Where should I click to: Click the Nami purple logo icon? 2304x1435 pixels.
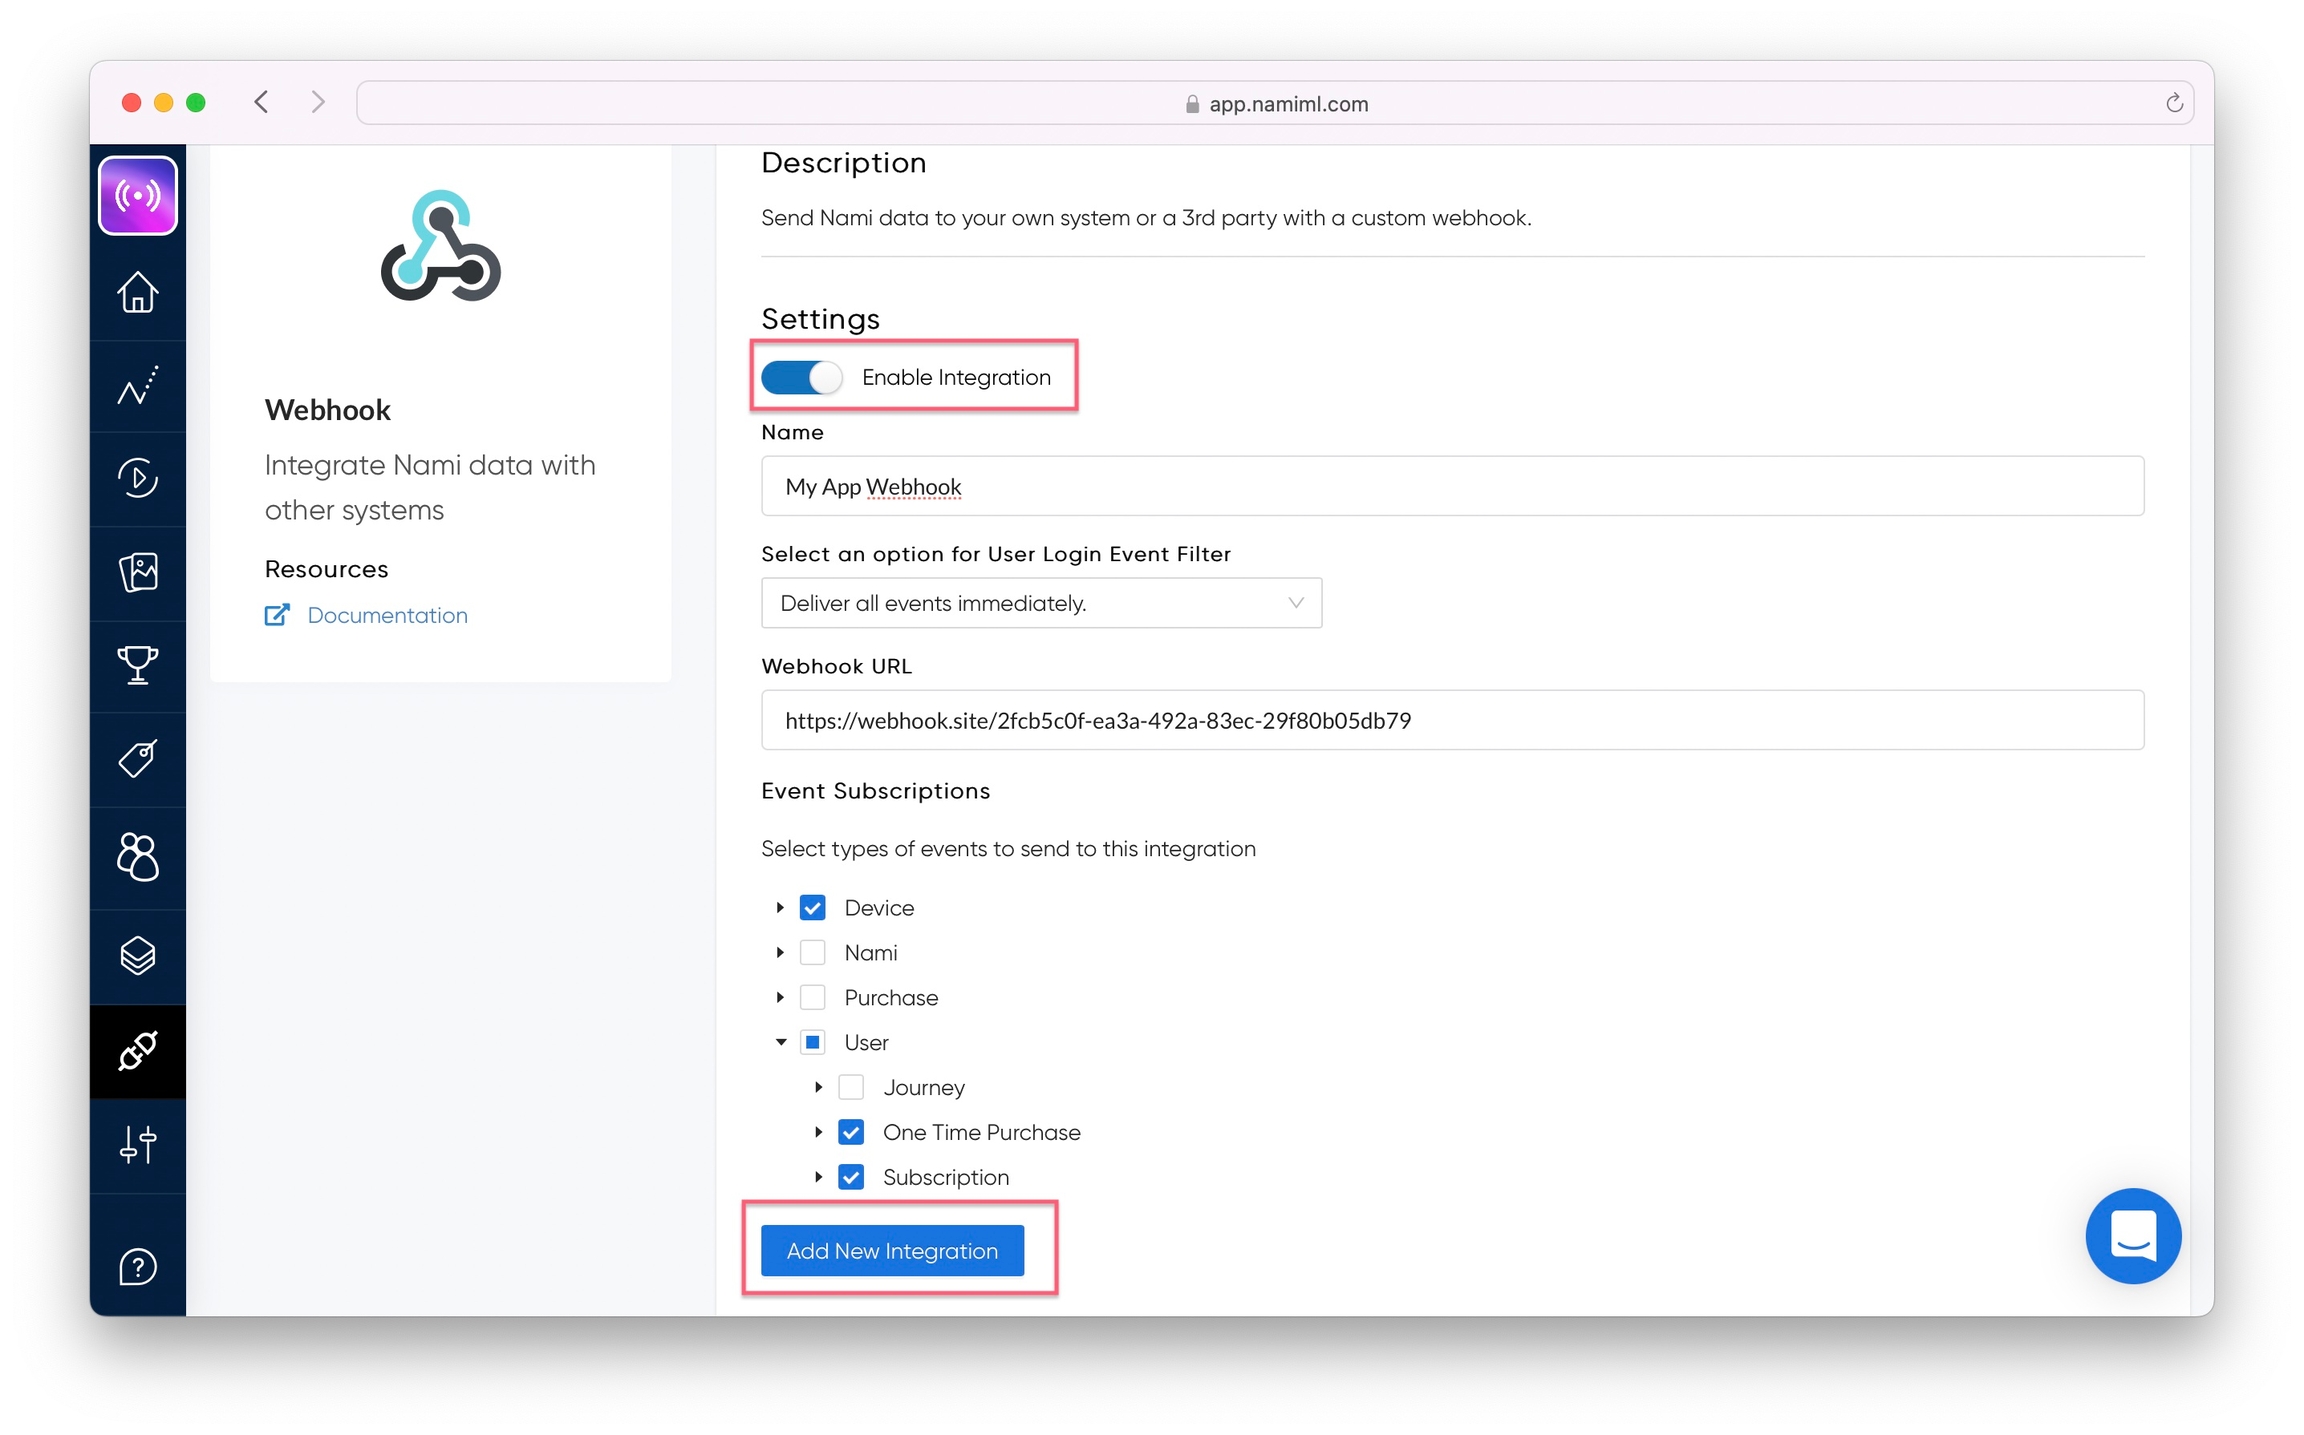[x=138, y=195]
